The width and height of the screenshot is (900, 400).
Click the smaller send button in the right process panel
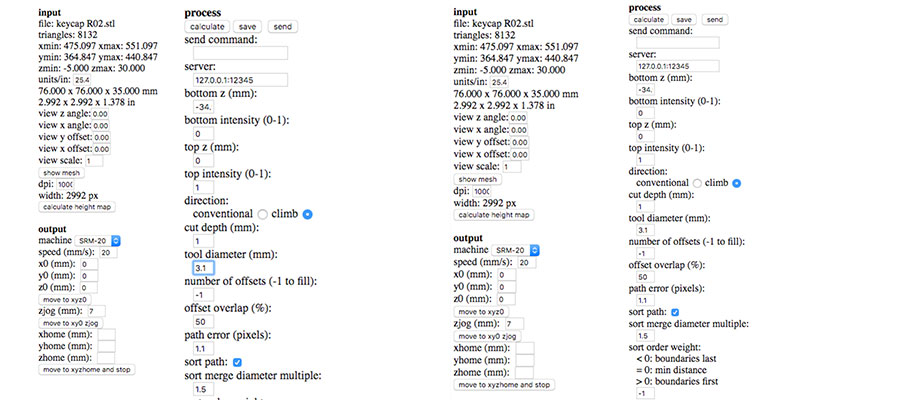click(715, 19)
